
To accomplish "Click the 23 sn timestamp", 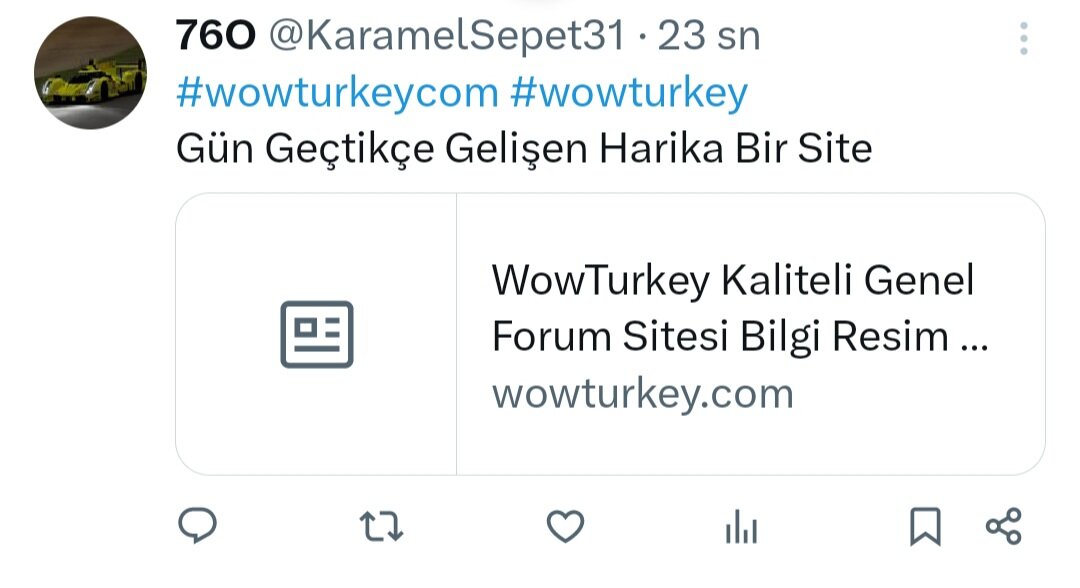I will click(709, 36).
